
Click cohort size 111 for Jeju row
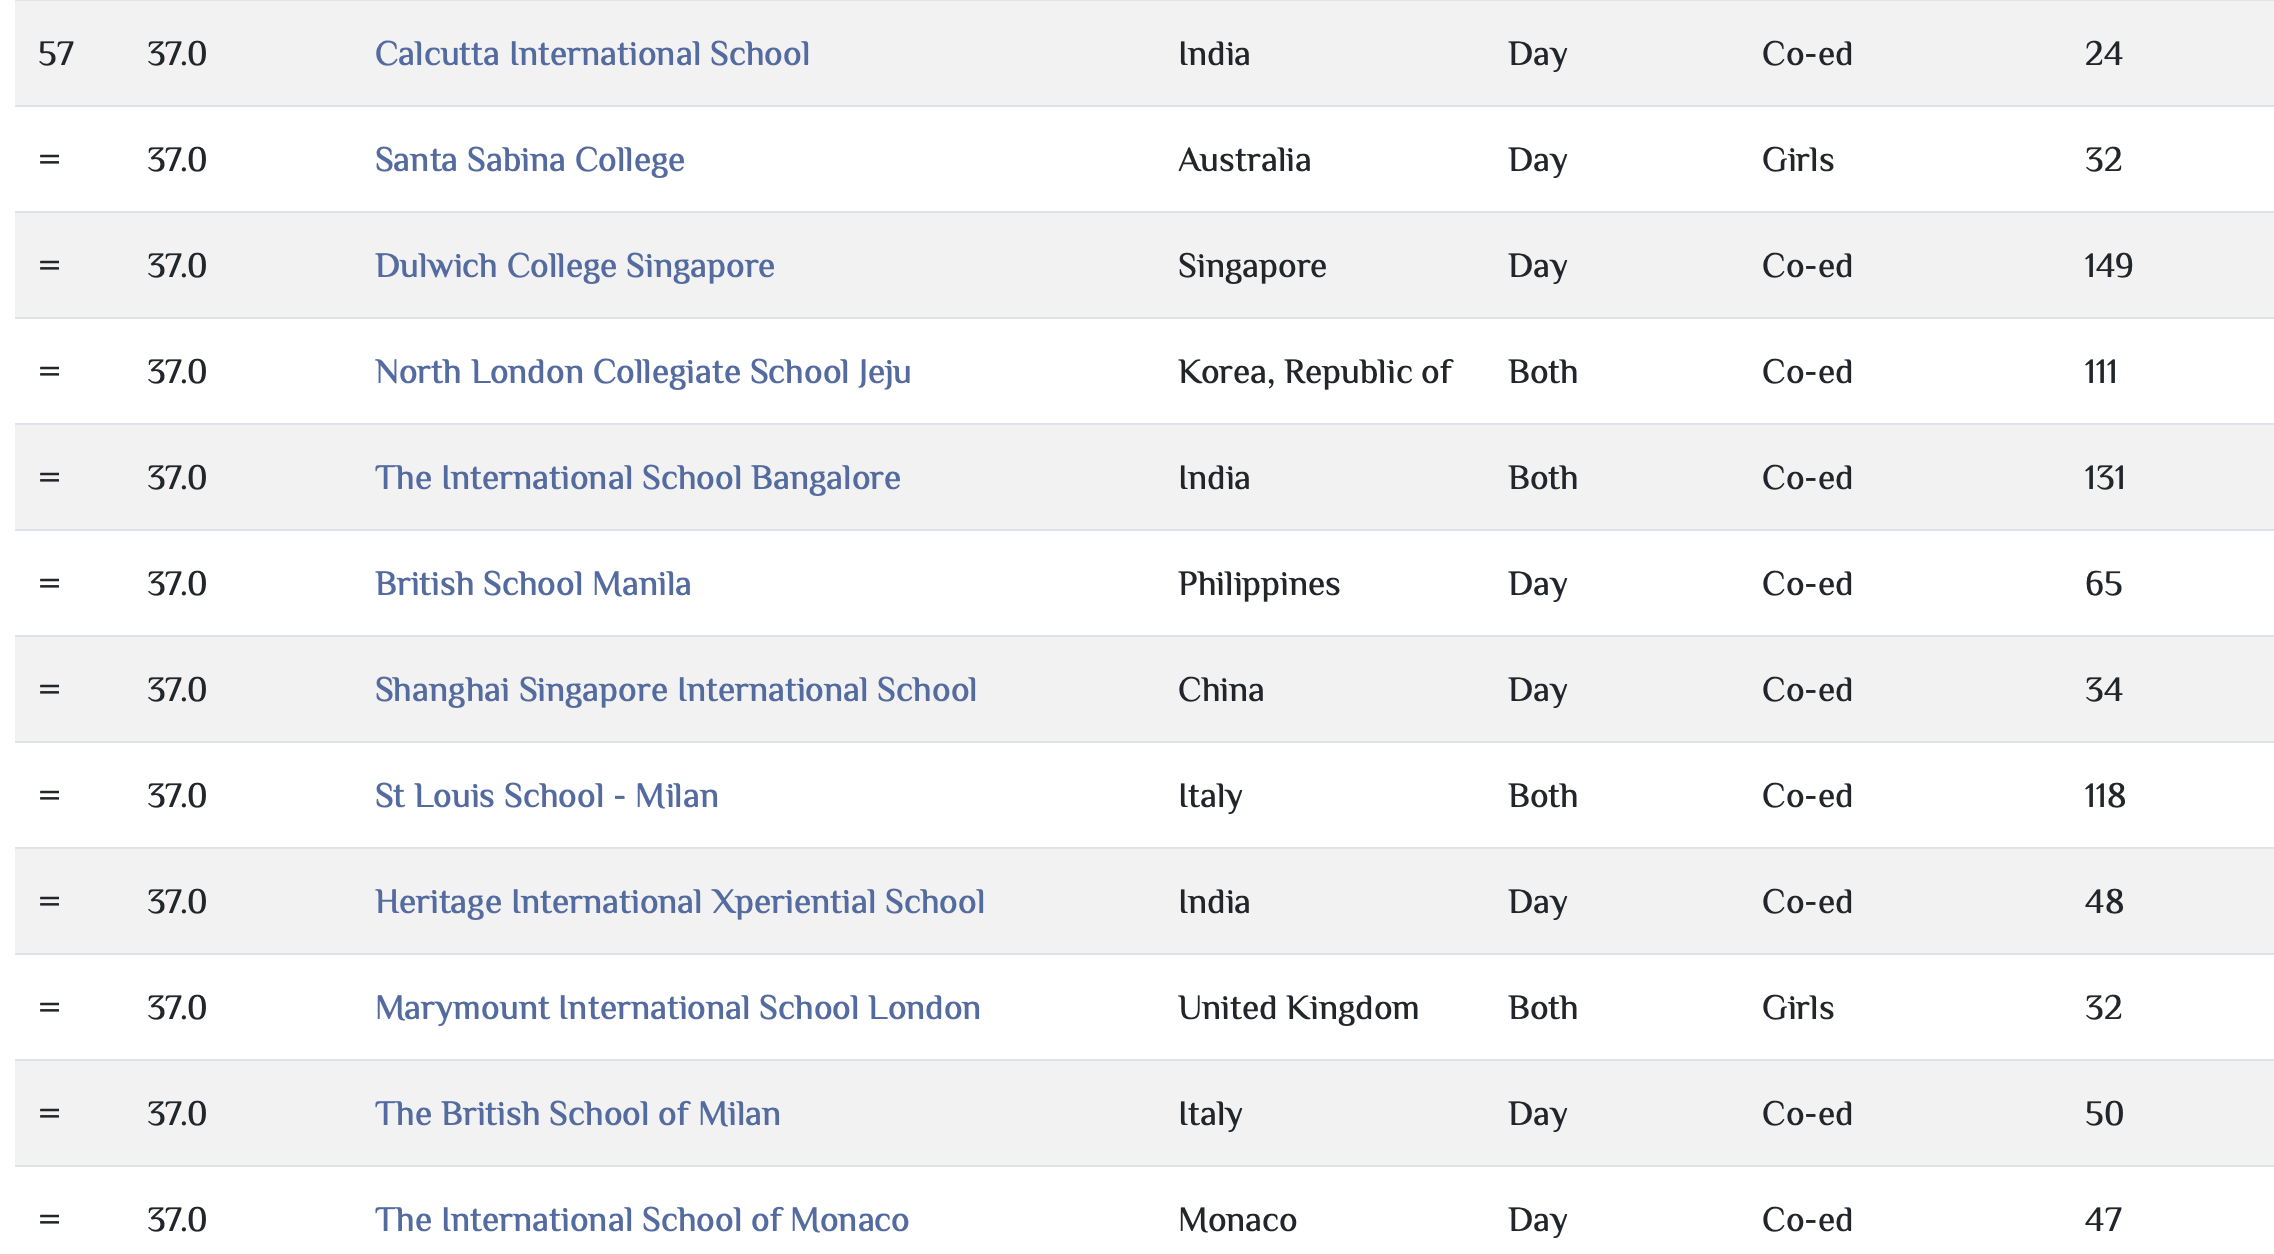(x=2100, y=372)
